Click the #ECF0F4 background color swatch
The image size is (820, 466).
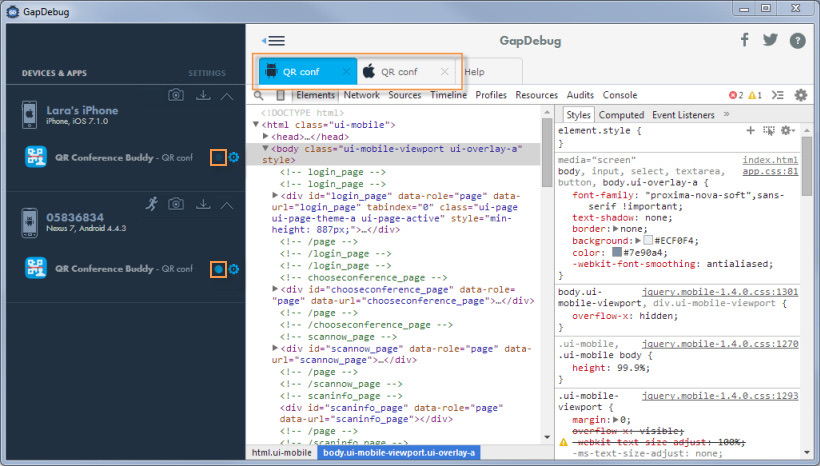coord(649,241)
